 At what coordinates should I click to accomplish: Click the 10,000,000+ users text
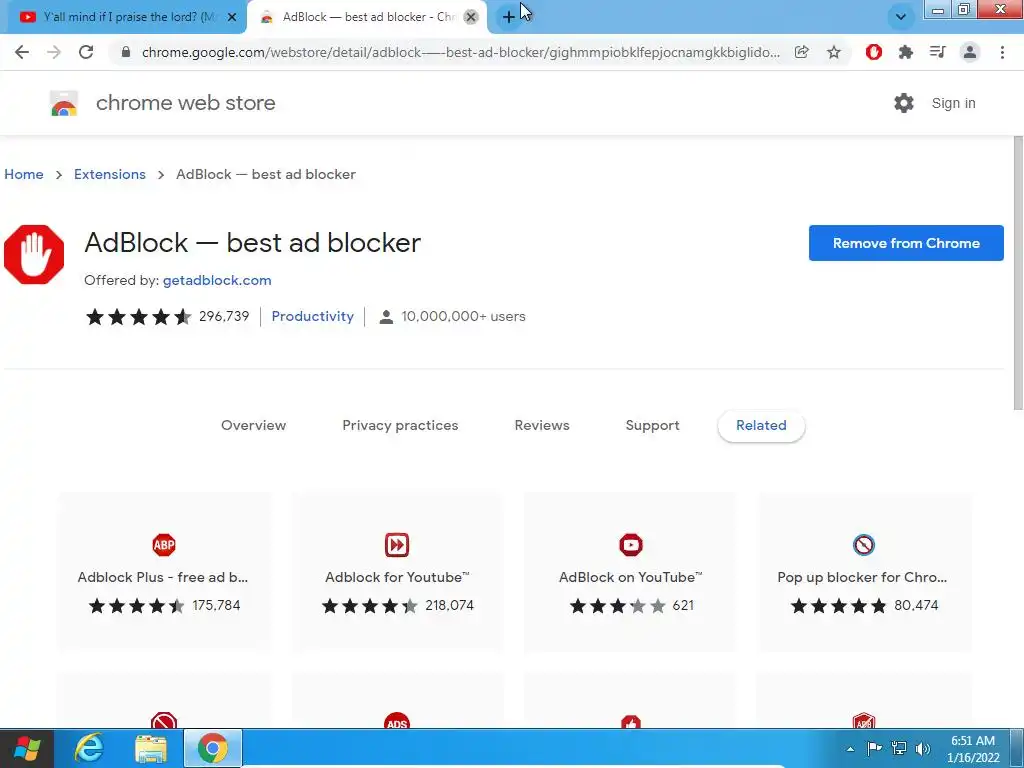(x=463, y=316)
